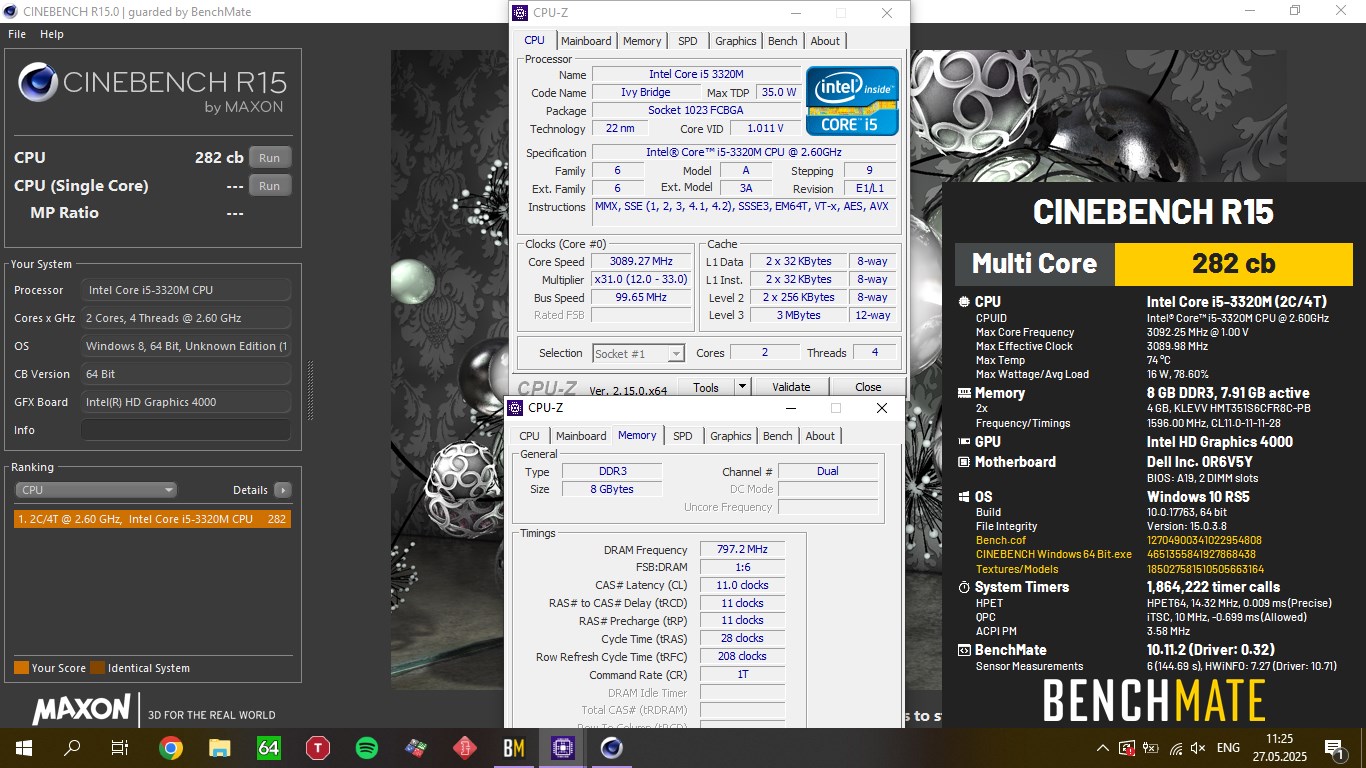The height and width of the screenshot is (768, 1366).
Task: Open the Action Center notification icon
Action: click(x=1333, y=748)
